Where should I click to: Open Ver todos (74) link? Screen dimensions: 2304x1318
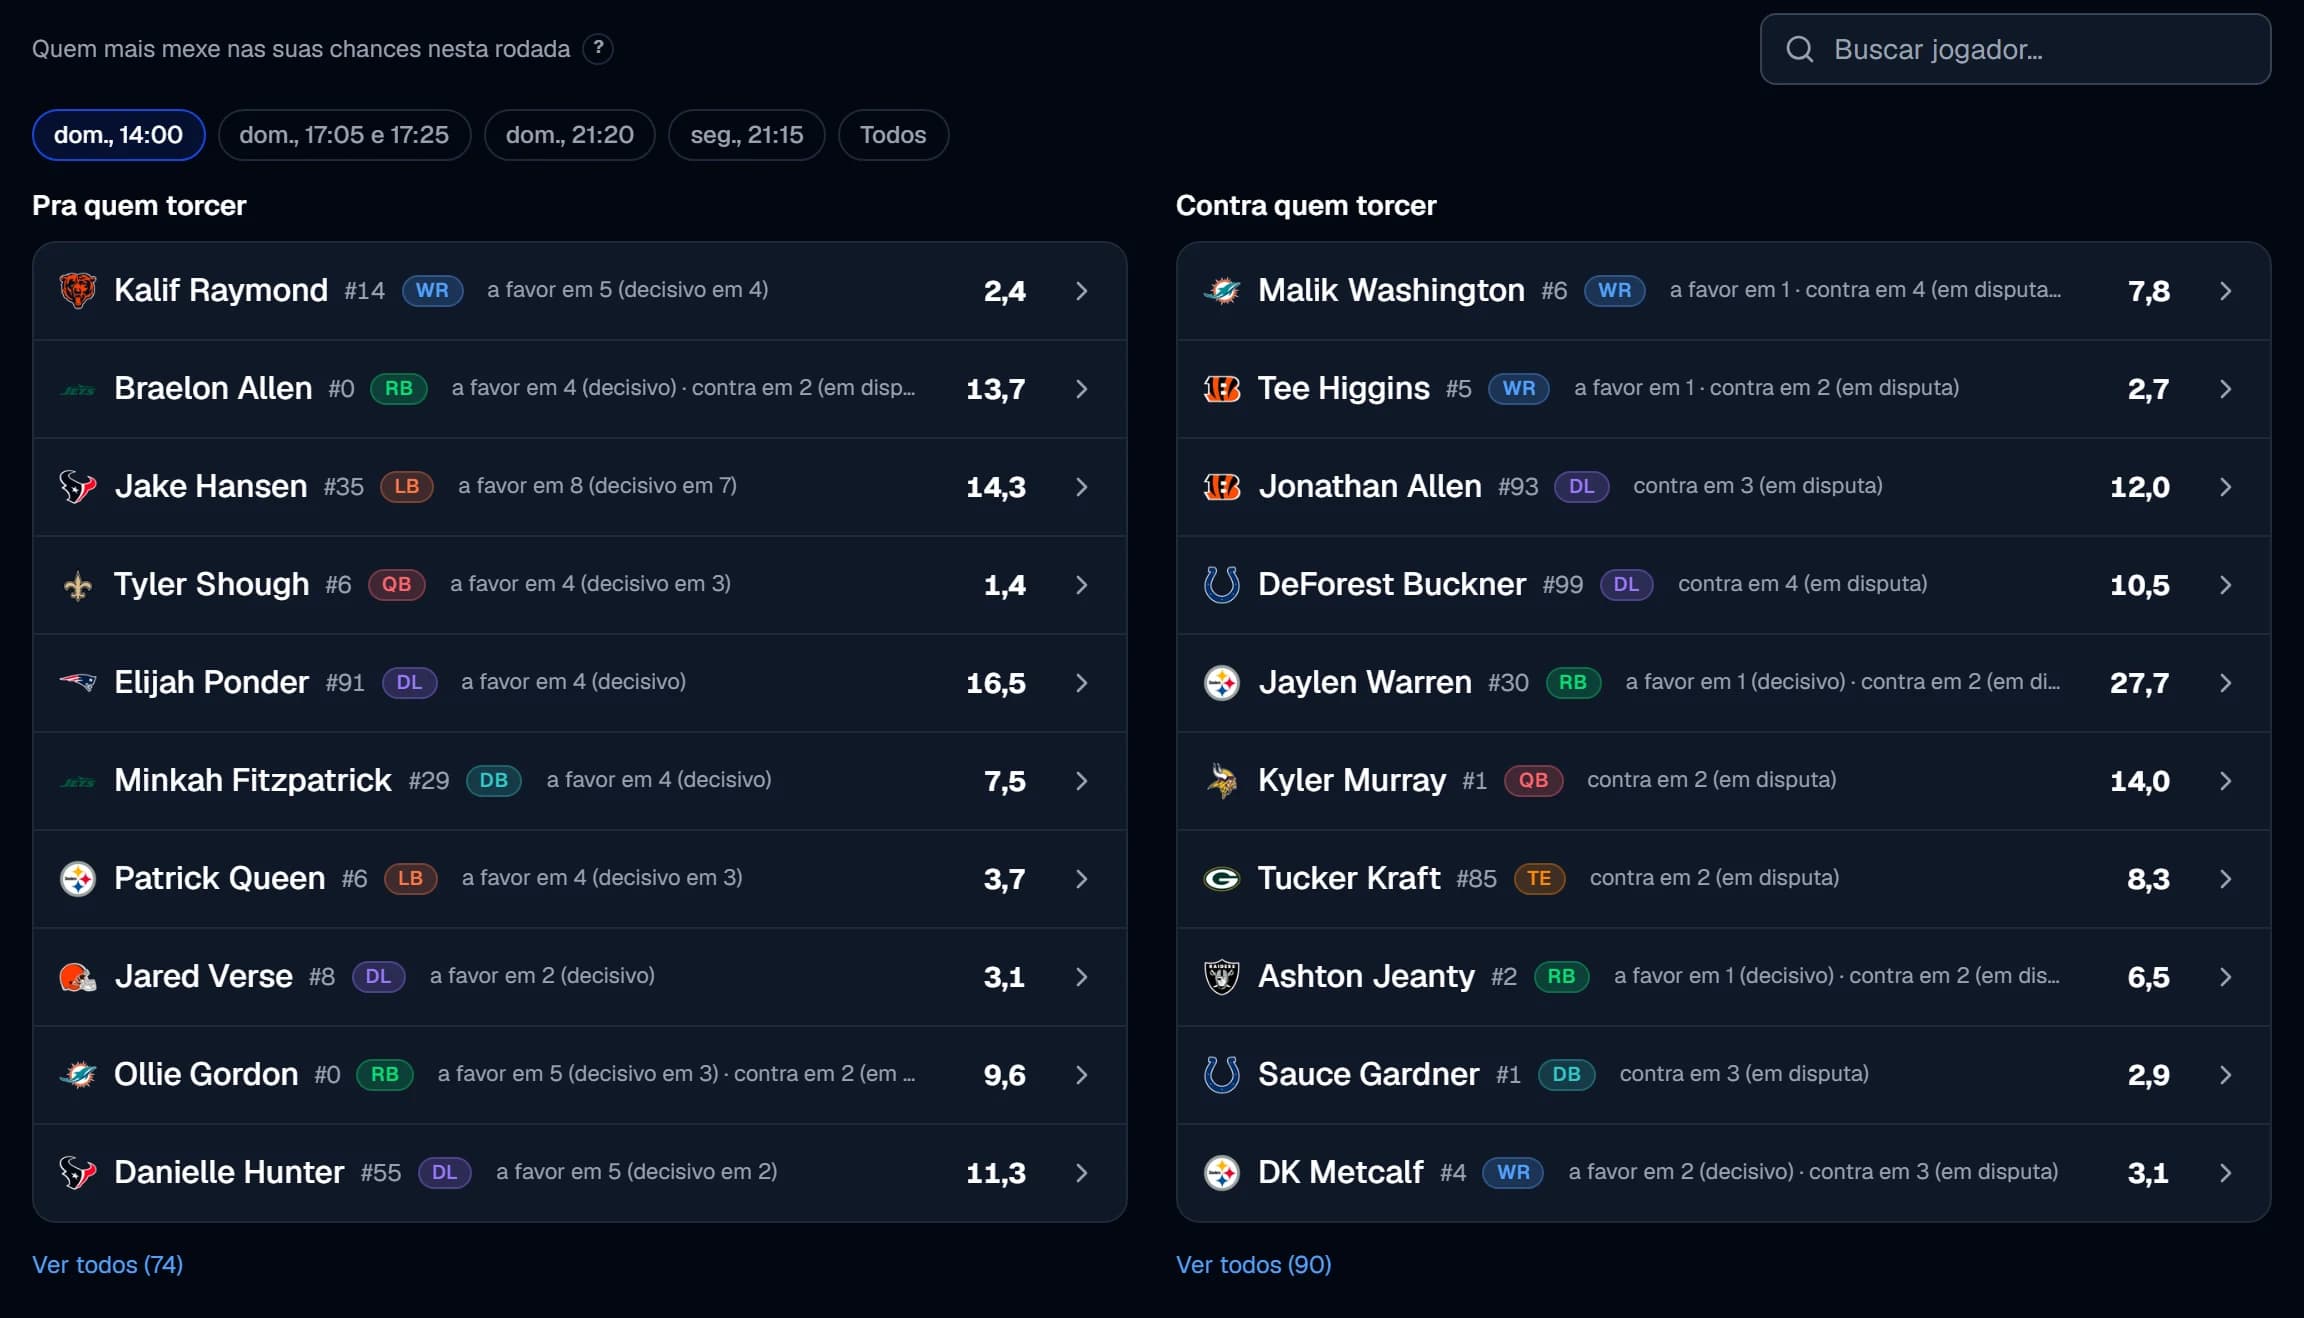[107, 1264]
